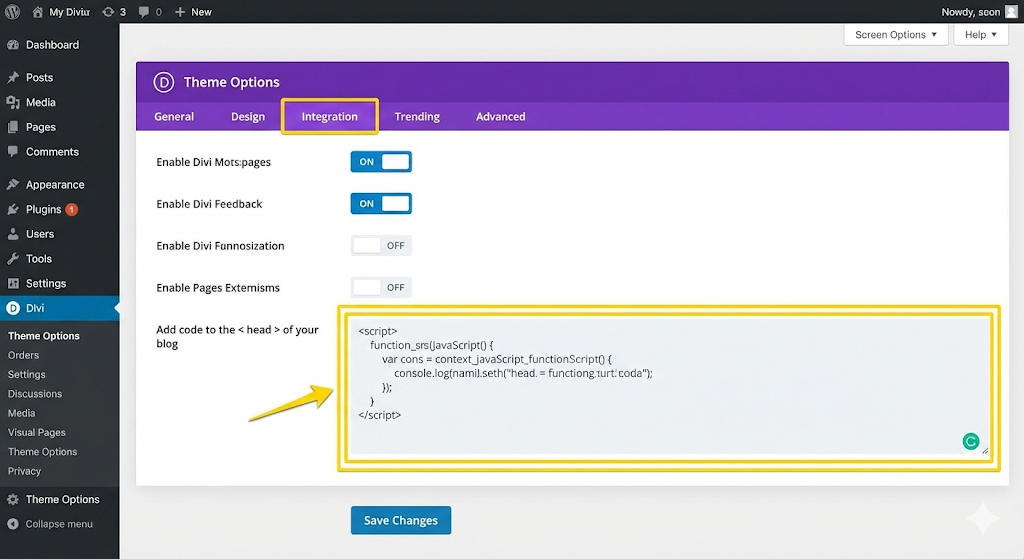Click the green Grammarly icon in code box
This screenshot has width=1024, height=559.
click(970, 441)
